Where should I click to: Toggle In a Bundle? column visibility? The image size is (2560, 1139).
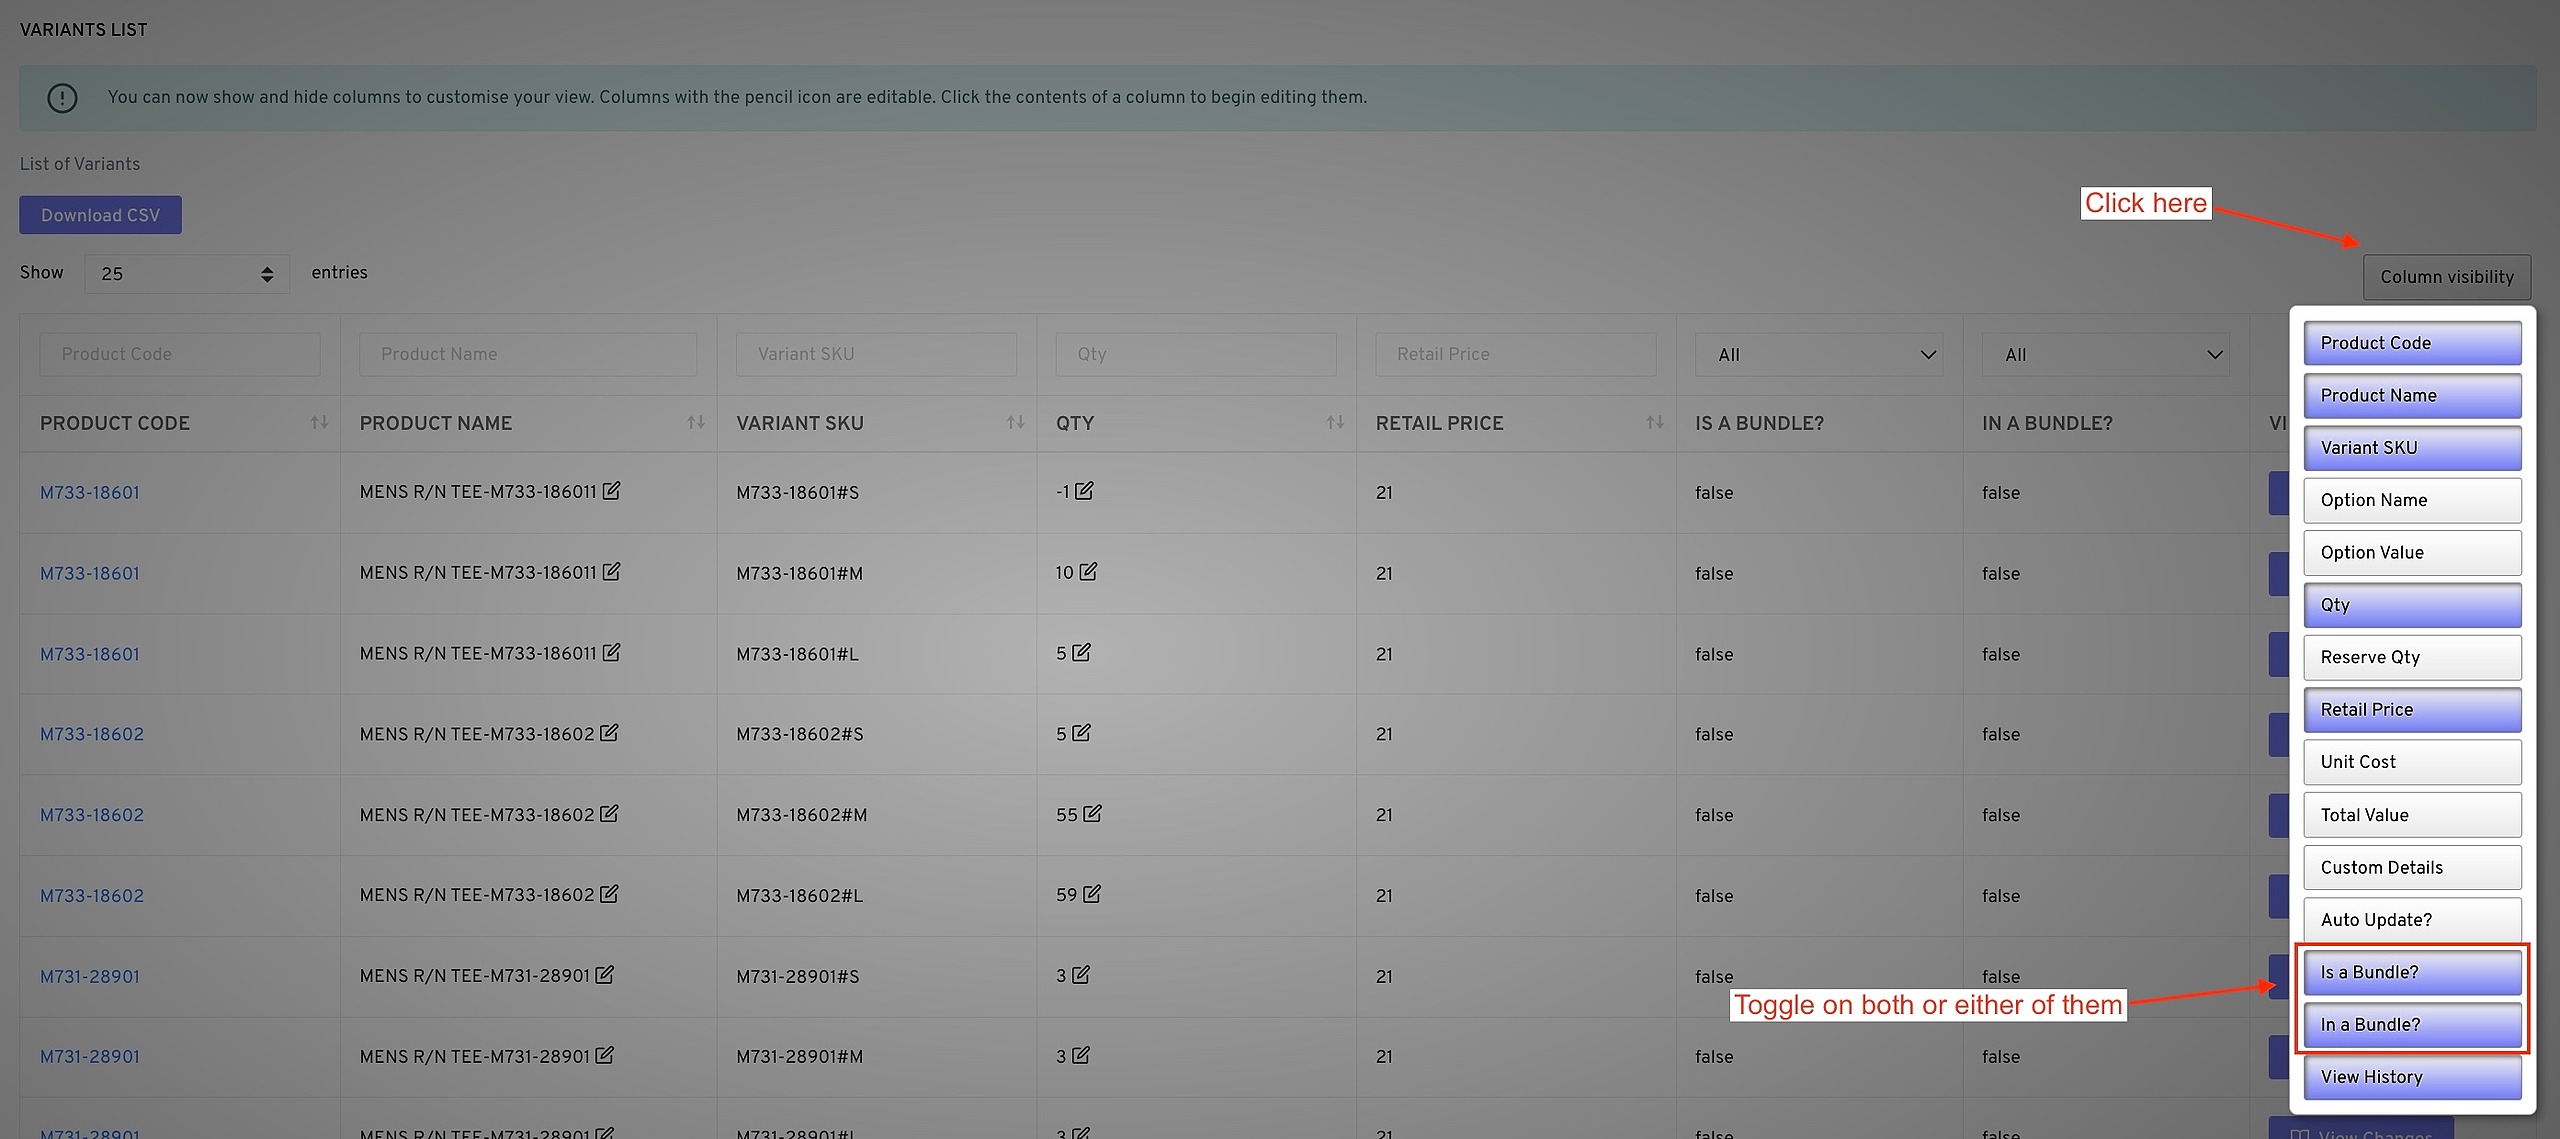click(2411, 1024)
